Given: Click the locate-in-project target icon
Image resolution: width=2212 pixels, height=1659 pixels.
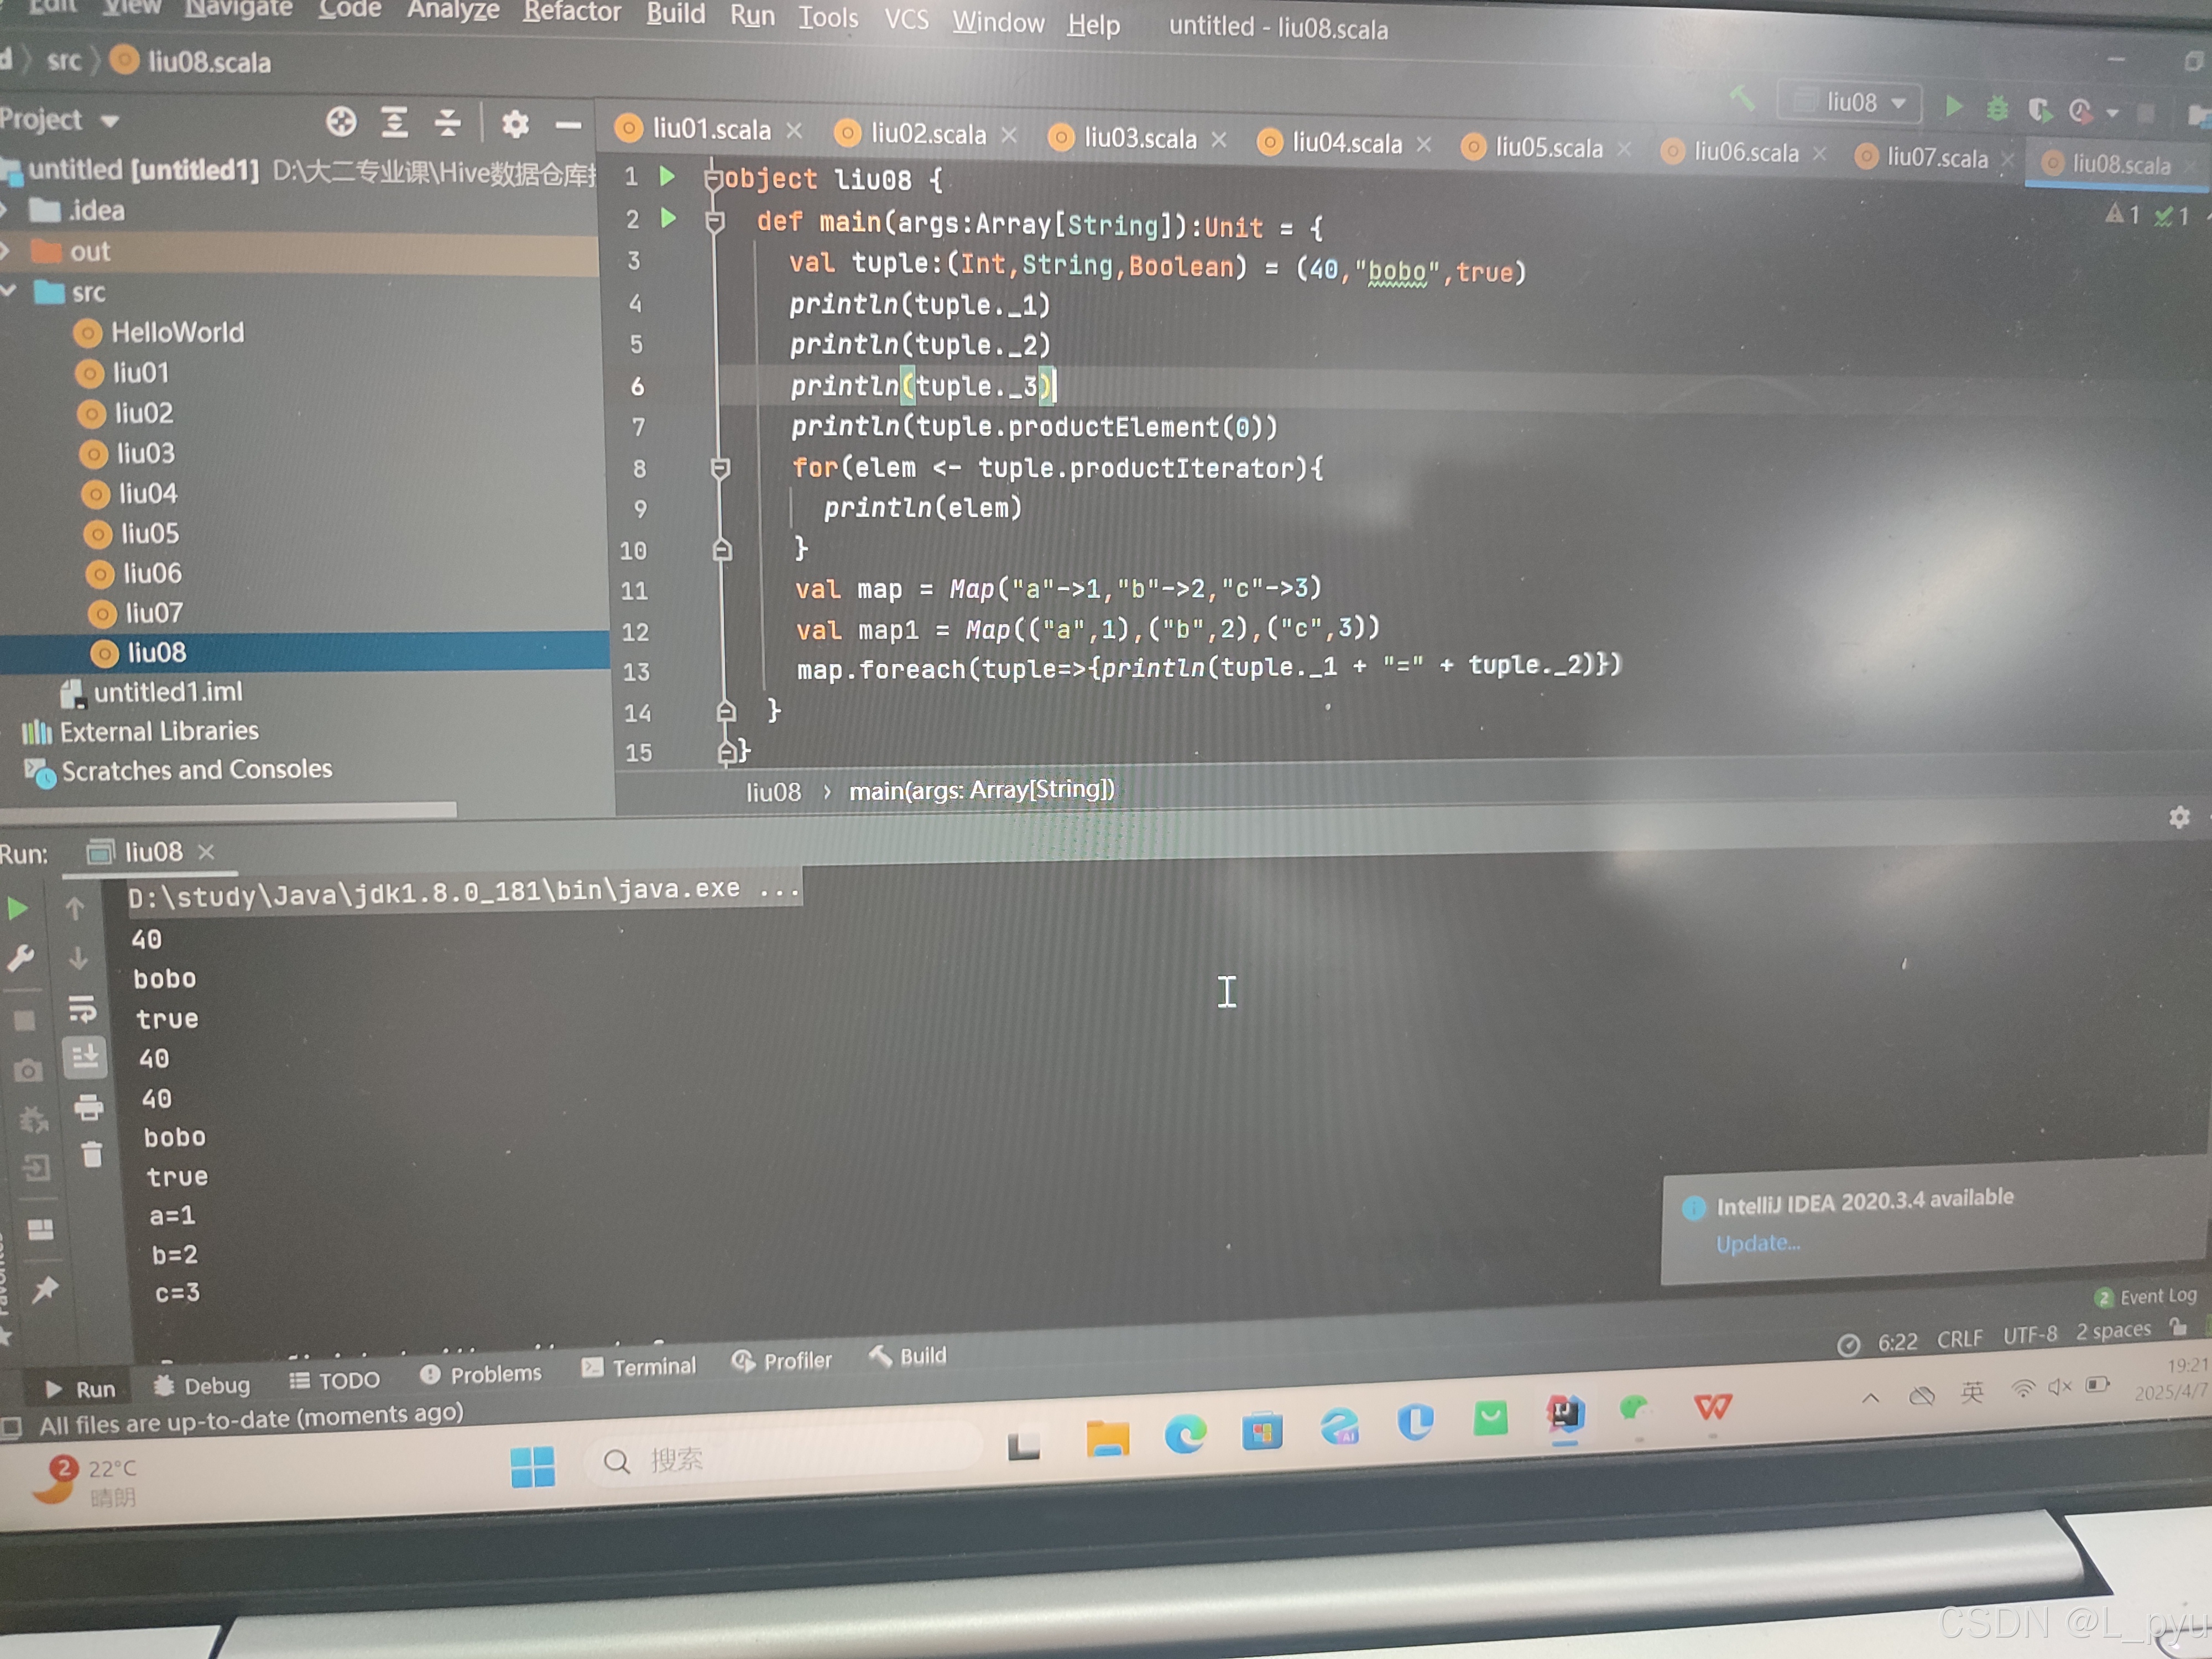Looking at the screenshot, I should (x=341, y=123).
